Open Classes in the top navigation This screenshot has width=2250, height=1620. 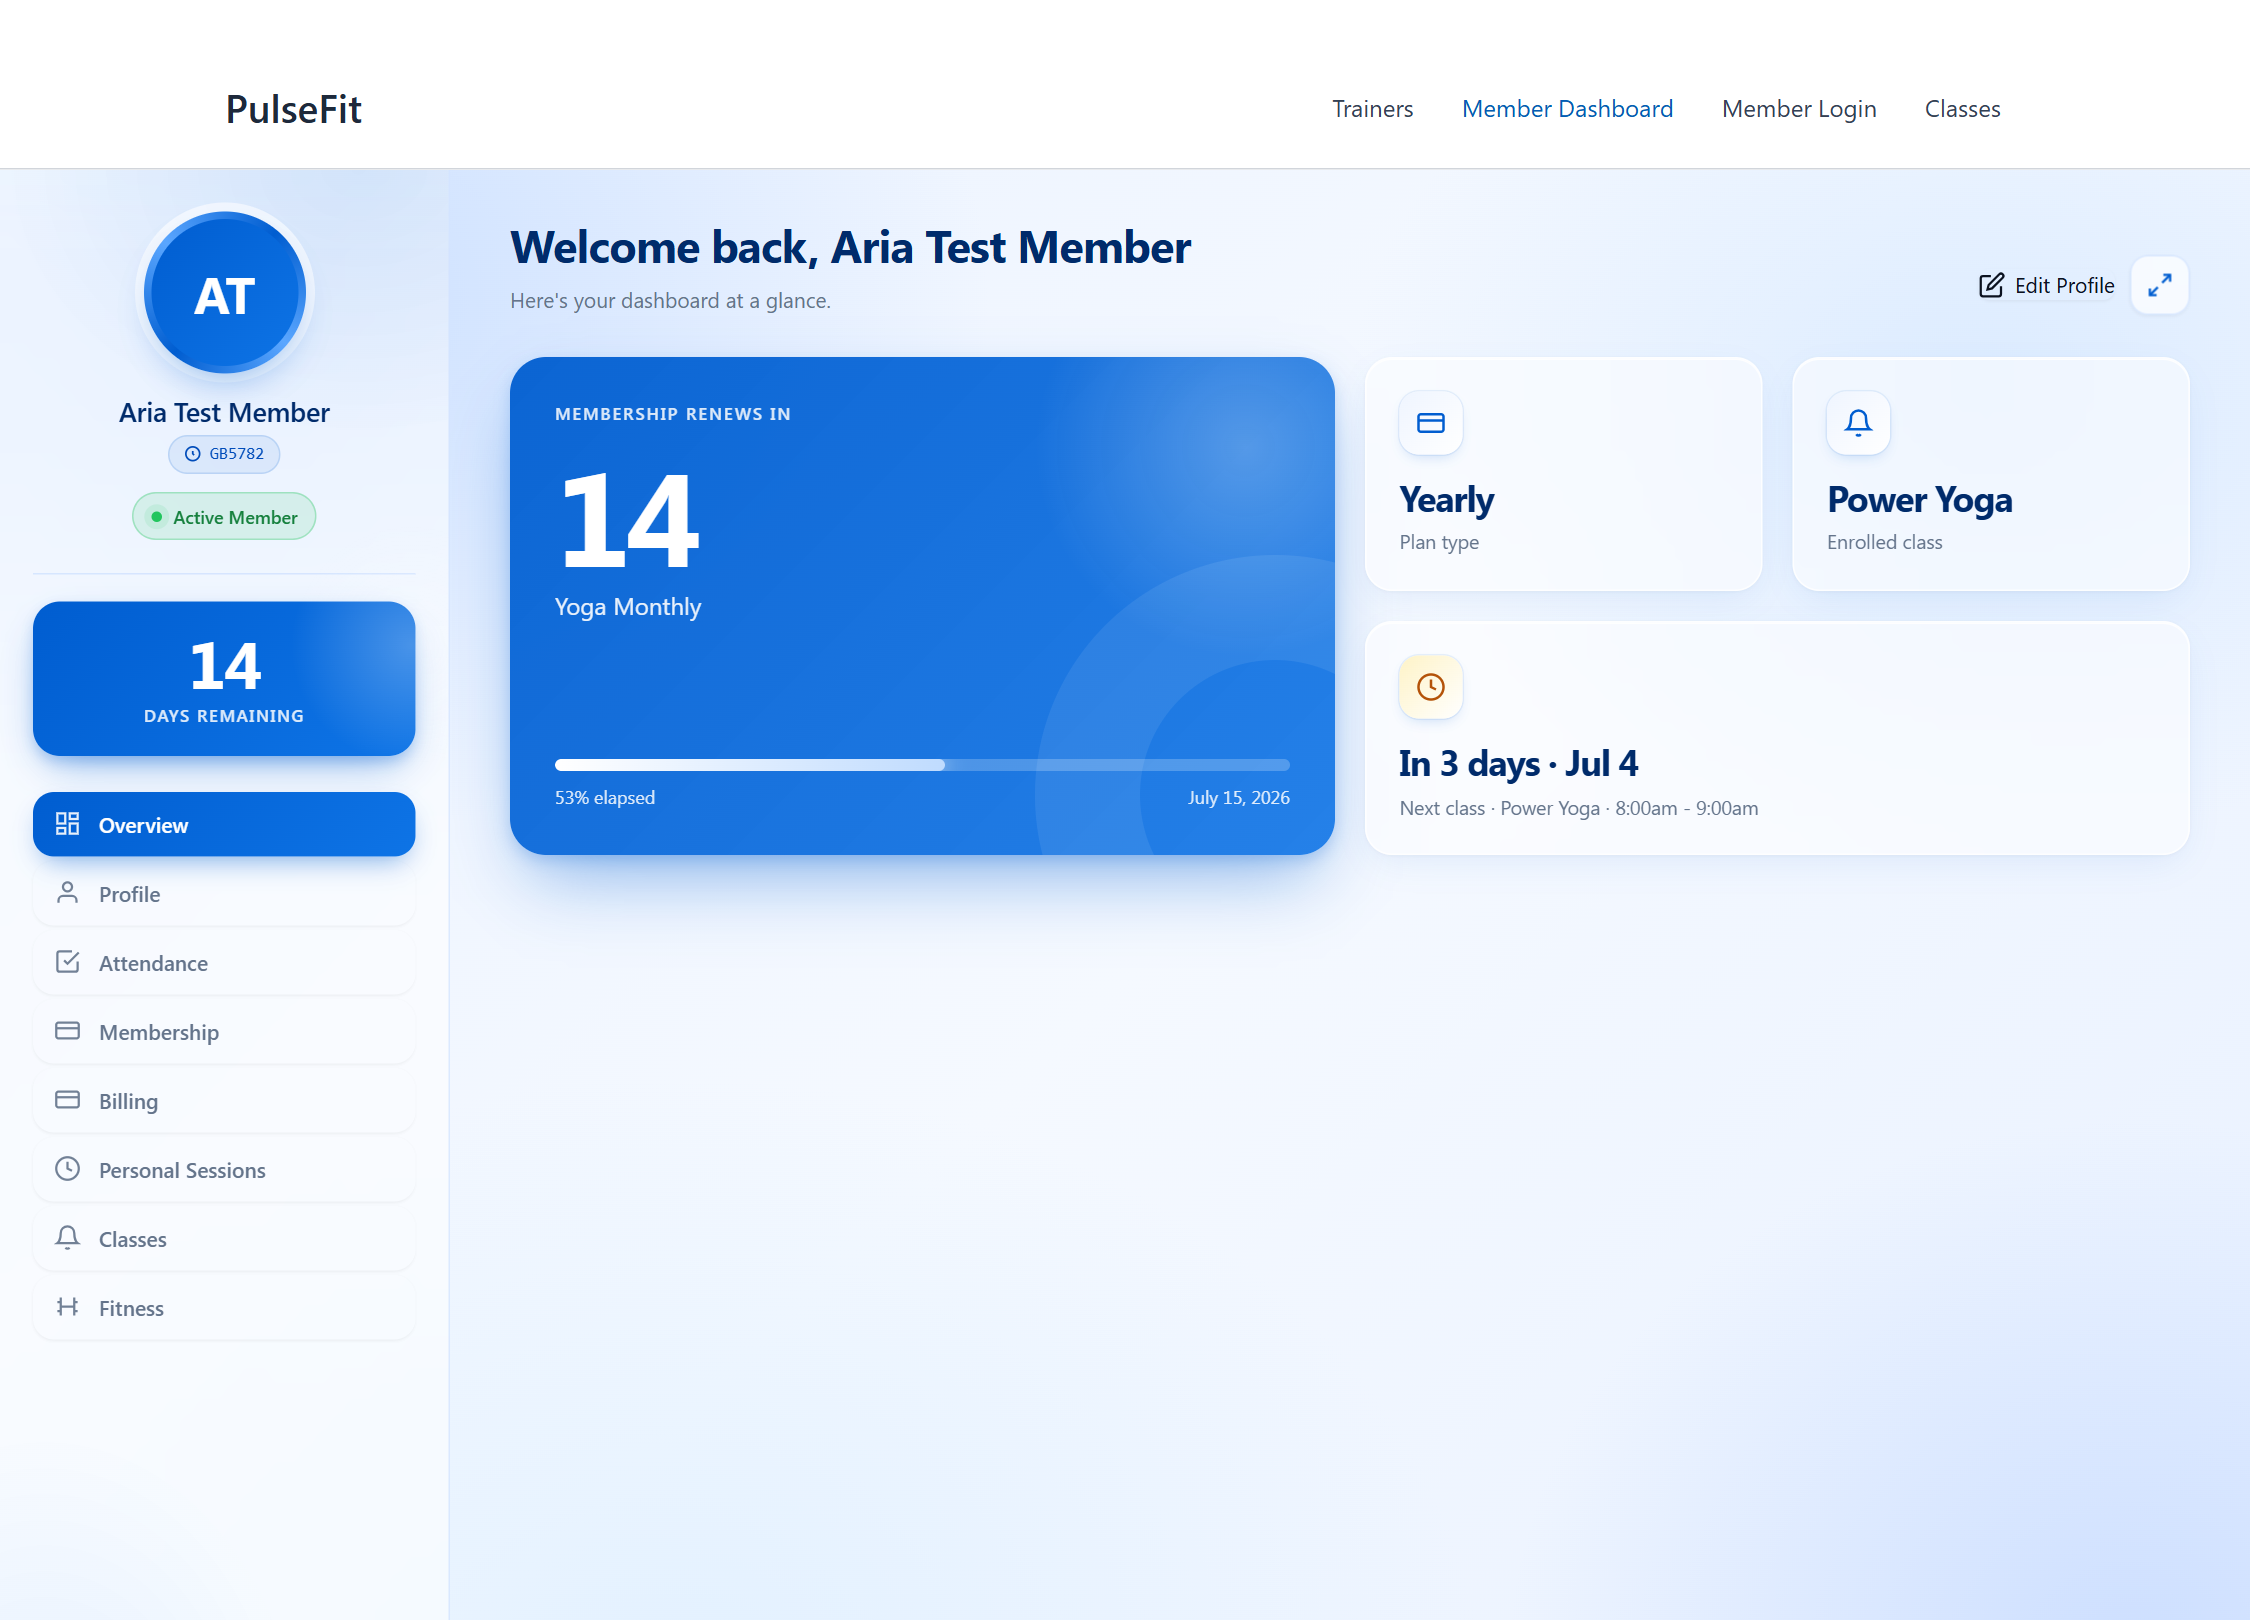click(x=1962, y=109)
